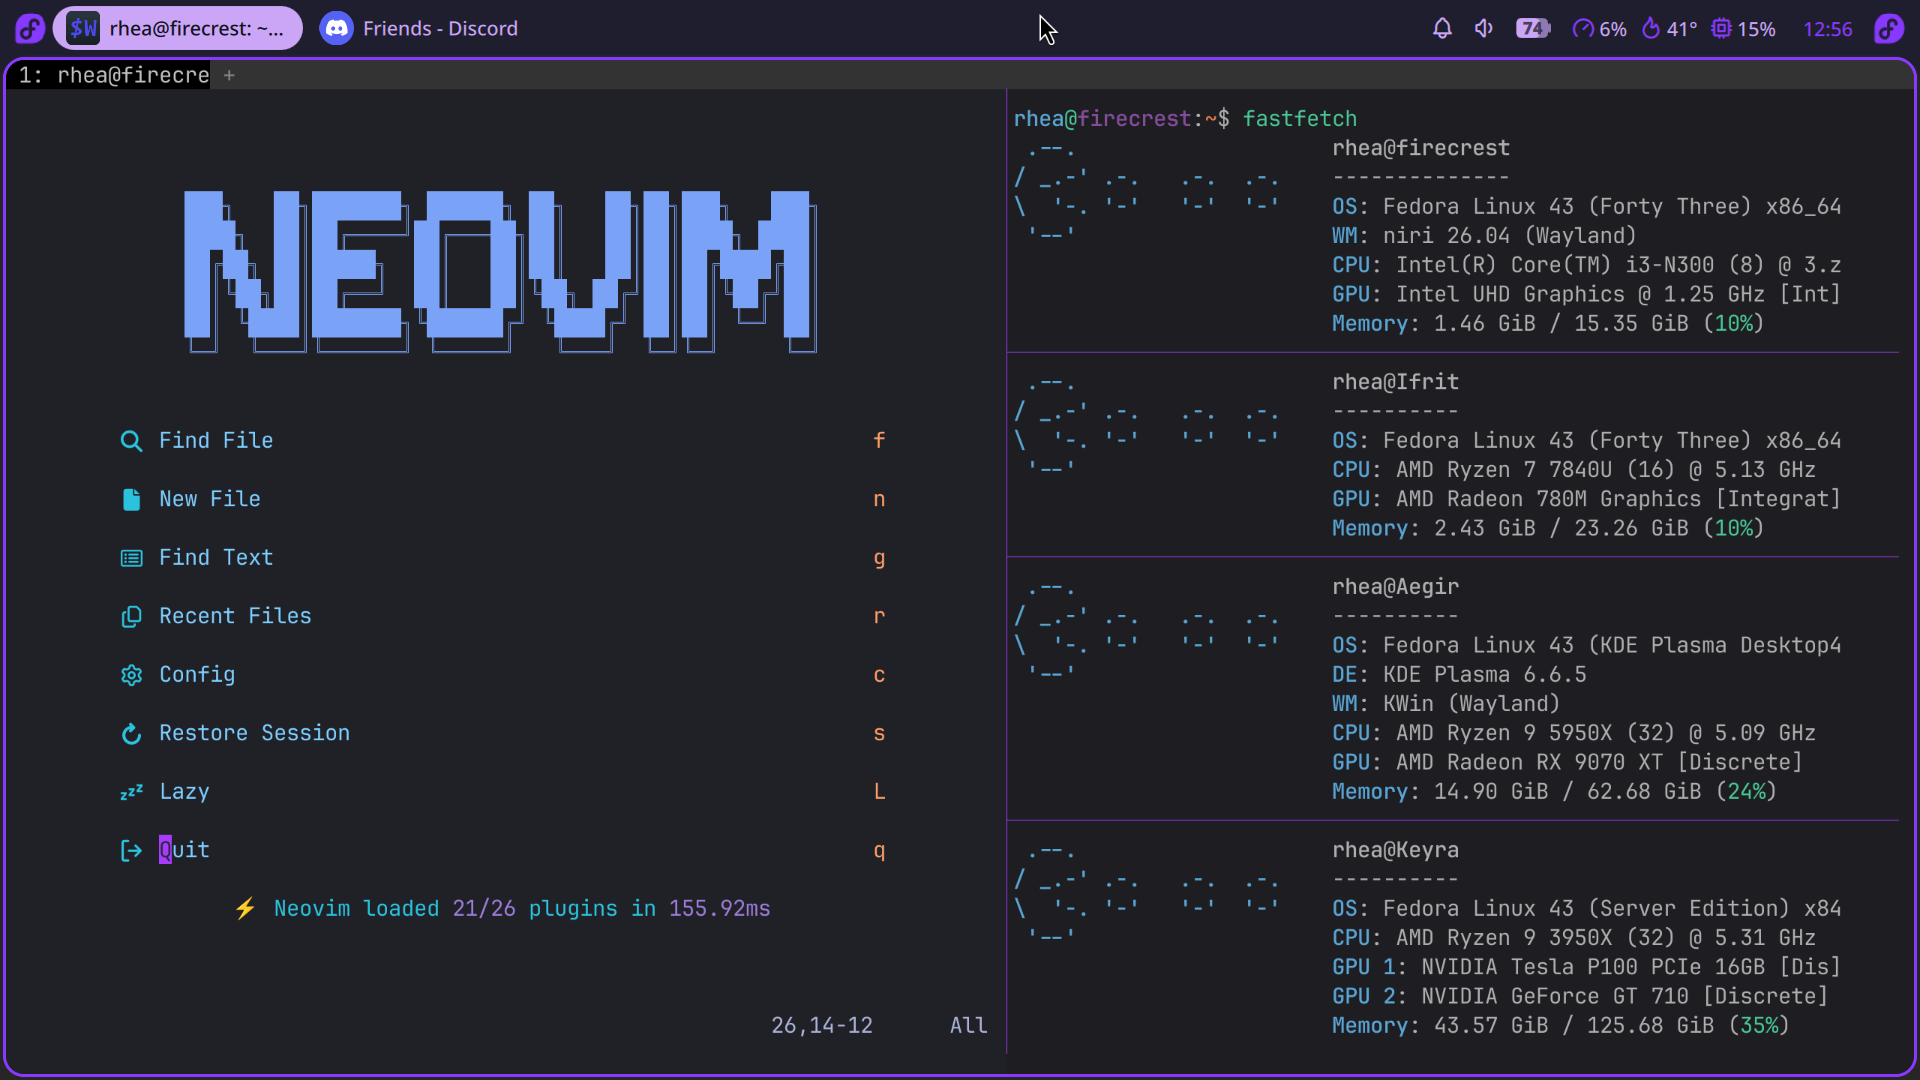Image resolution: width=1920 pixels, height=1080 pixels.
Task: Click the Discord icon in the taskbar
Action: click(x=337, y=28)
